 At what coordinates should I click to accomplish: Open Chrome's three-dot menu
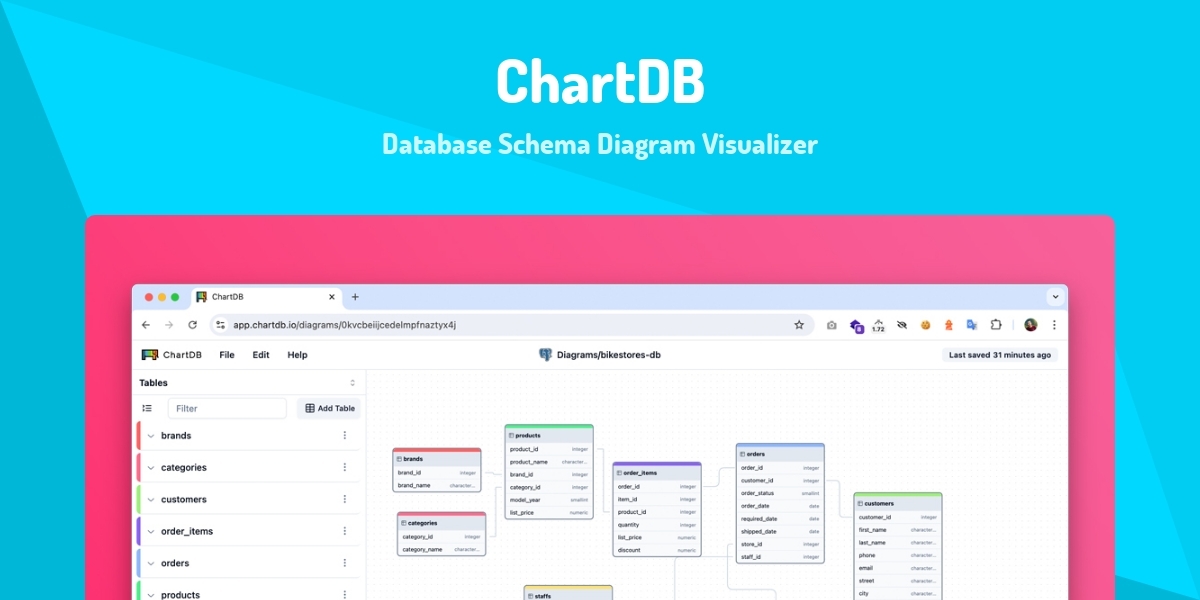pos(1054,325)
